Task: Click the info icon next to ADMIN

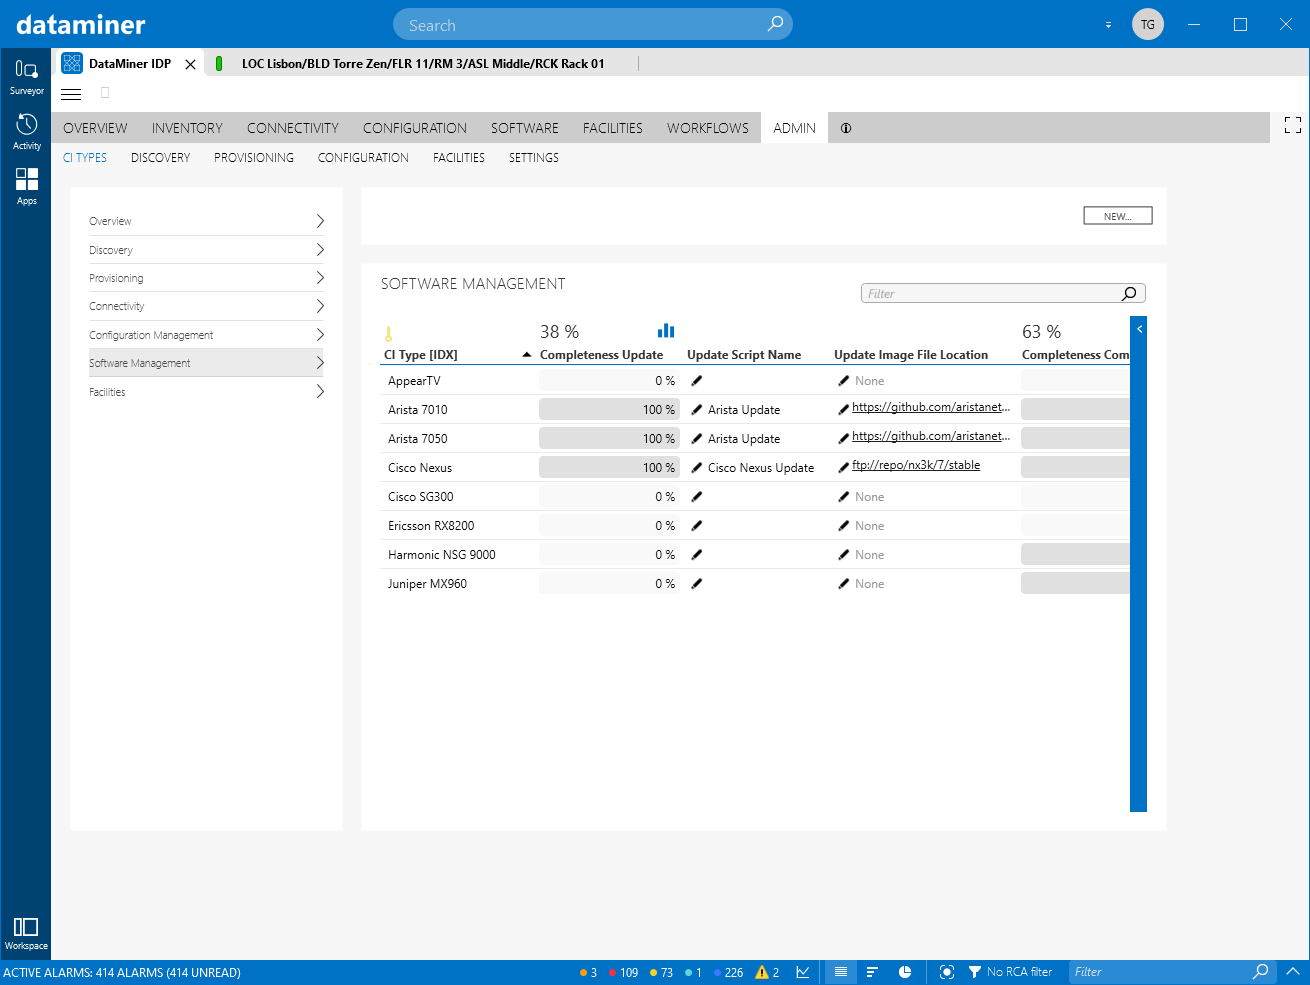Action: pos(846,128)
